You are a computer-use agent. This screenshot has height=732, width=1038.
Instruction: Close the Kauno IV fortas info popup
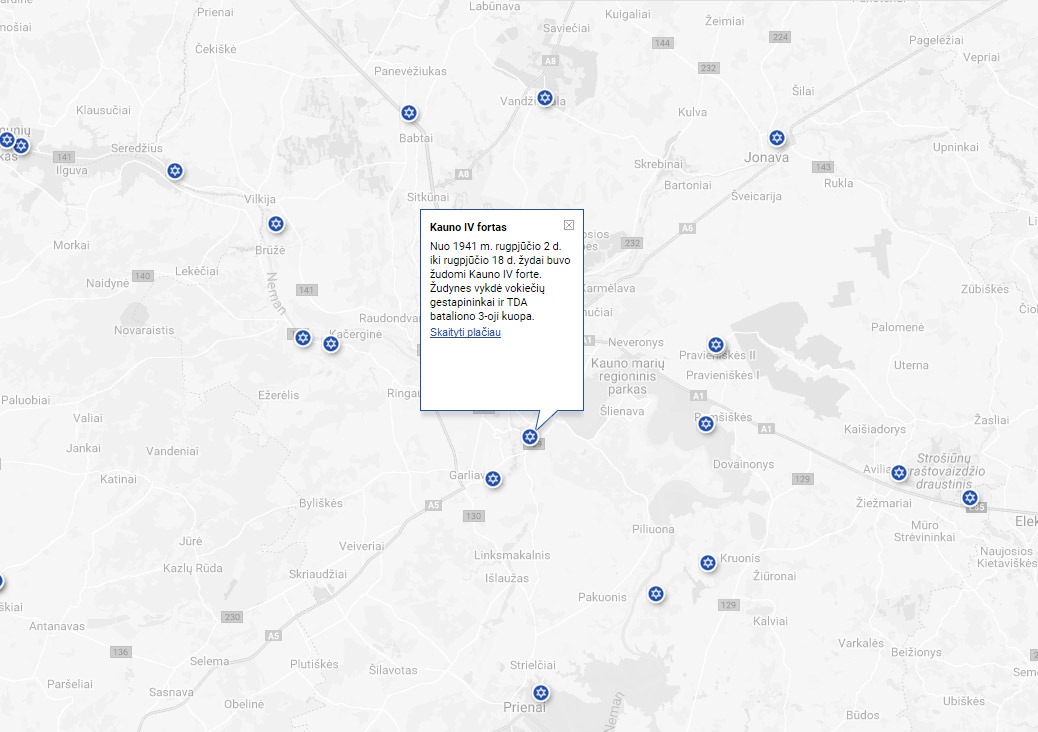coord(569,225)
